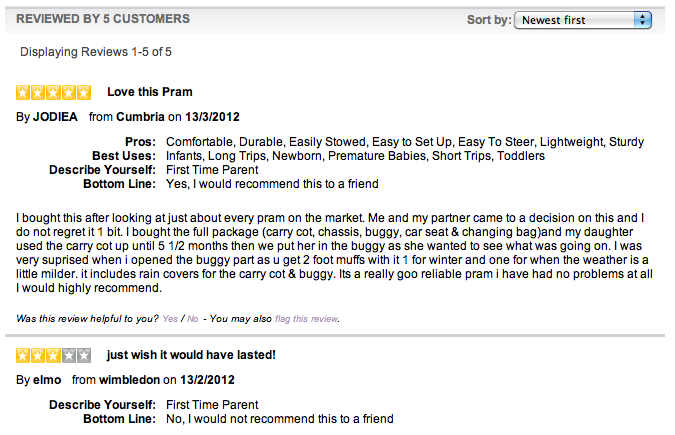This screenshot has width=675, height=435.
Task: Click the Love this Pram review title
Action: tap(150, 92)
